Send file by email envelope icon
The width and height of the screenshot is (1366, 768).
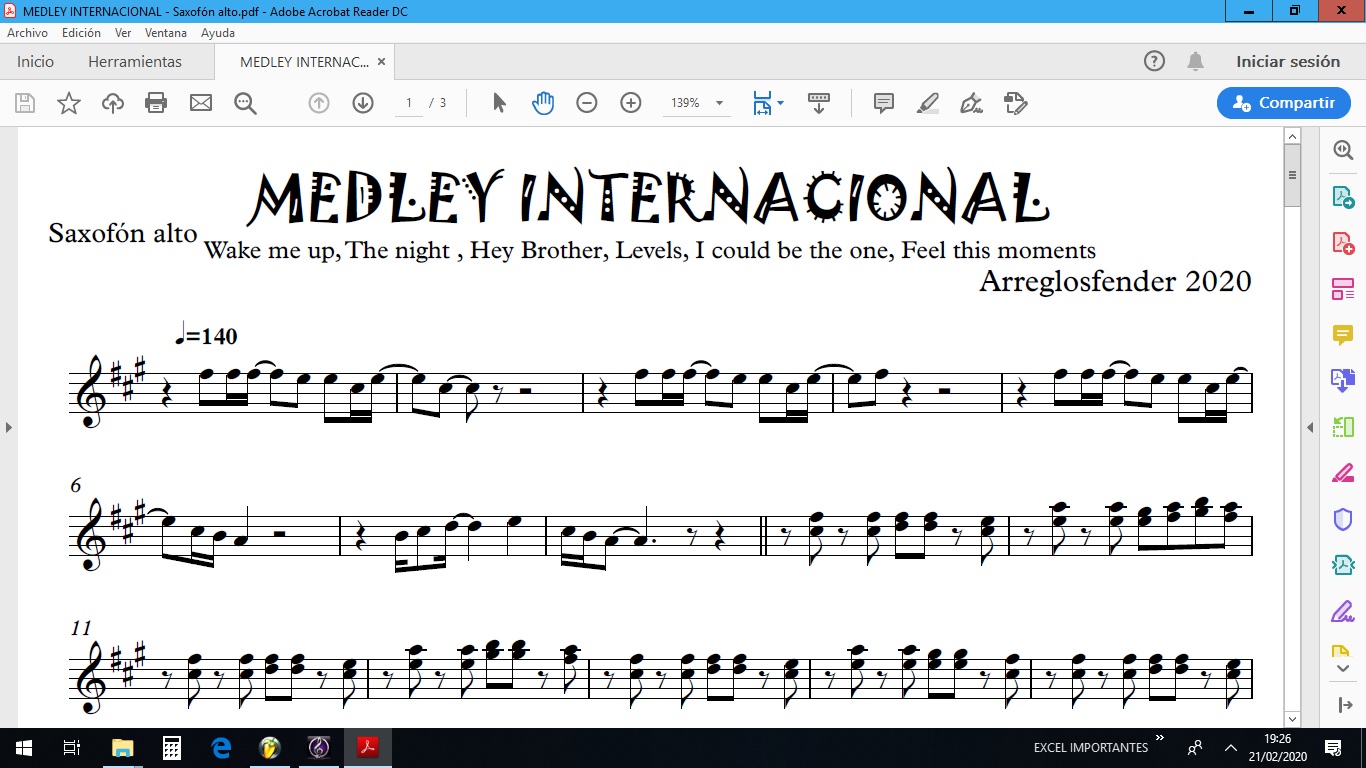click(x=201, y=103)
